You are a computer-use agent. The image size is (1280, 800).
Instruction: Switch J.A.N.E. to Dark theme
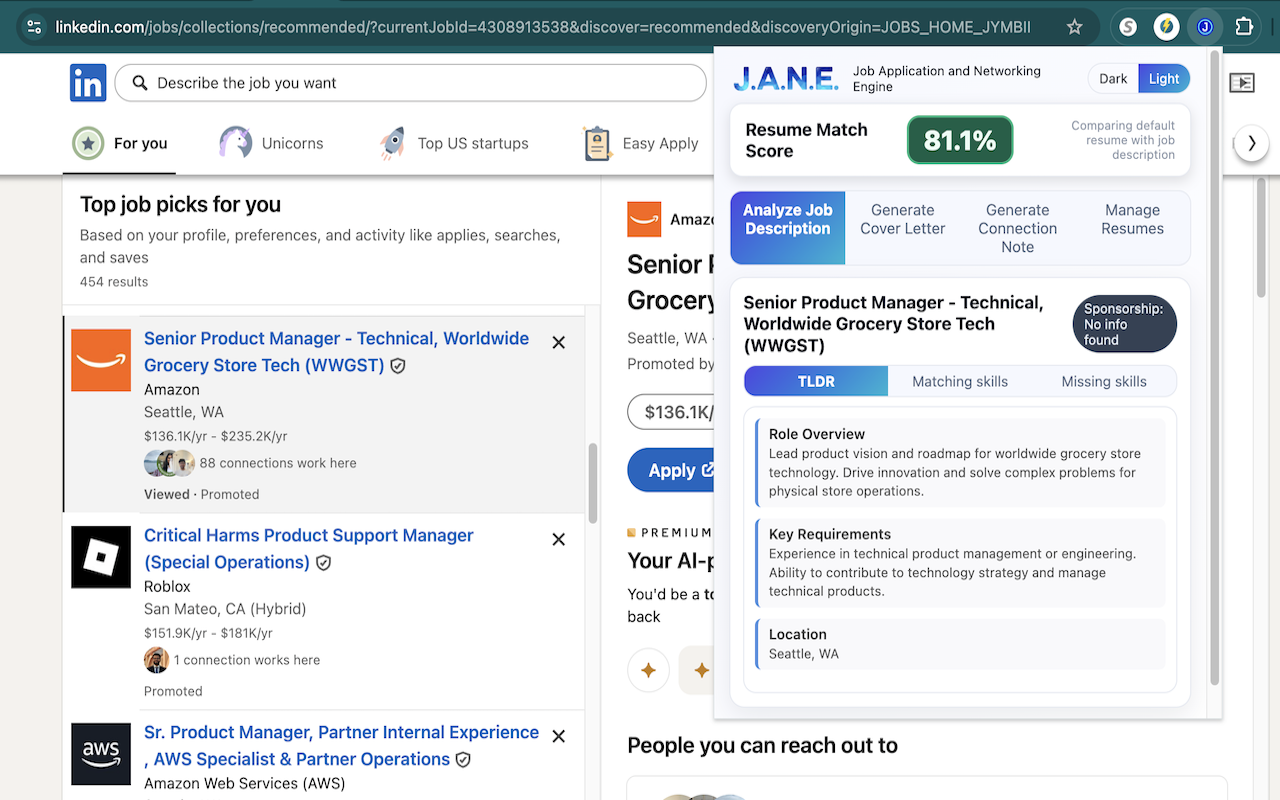click(1113, 79)
